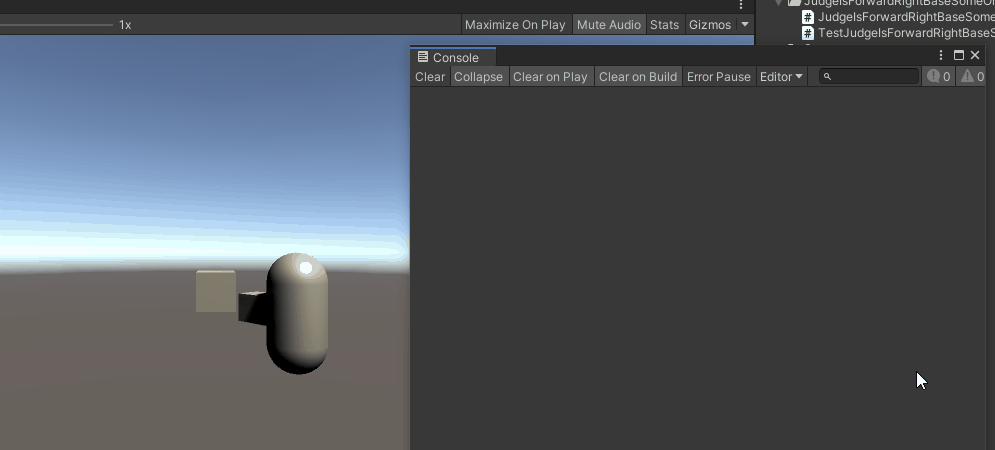Toggle the Stats overlay
This screenshot has height=450, width=995.
(664, 25)
